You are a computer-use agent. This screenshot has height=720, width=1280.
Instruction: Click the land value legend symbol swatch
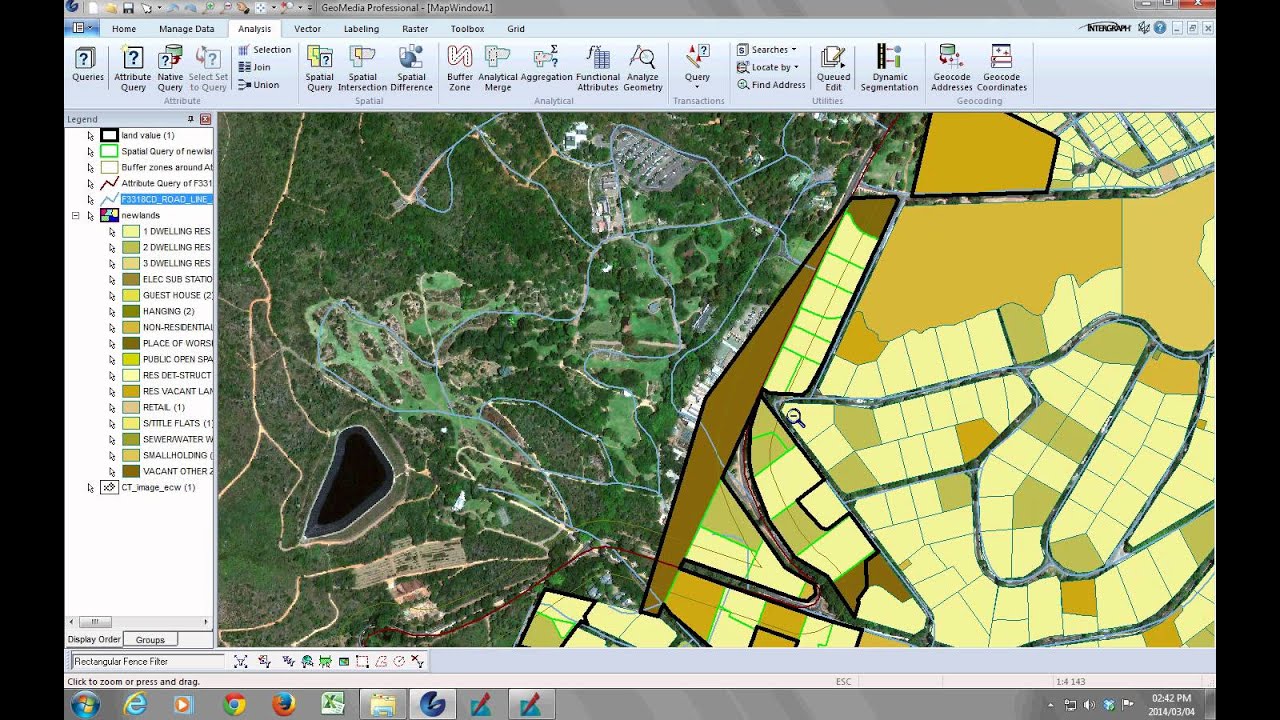(x=110, y=136)
